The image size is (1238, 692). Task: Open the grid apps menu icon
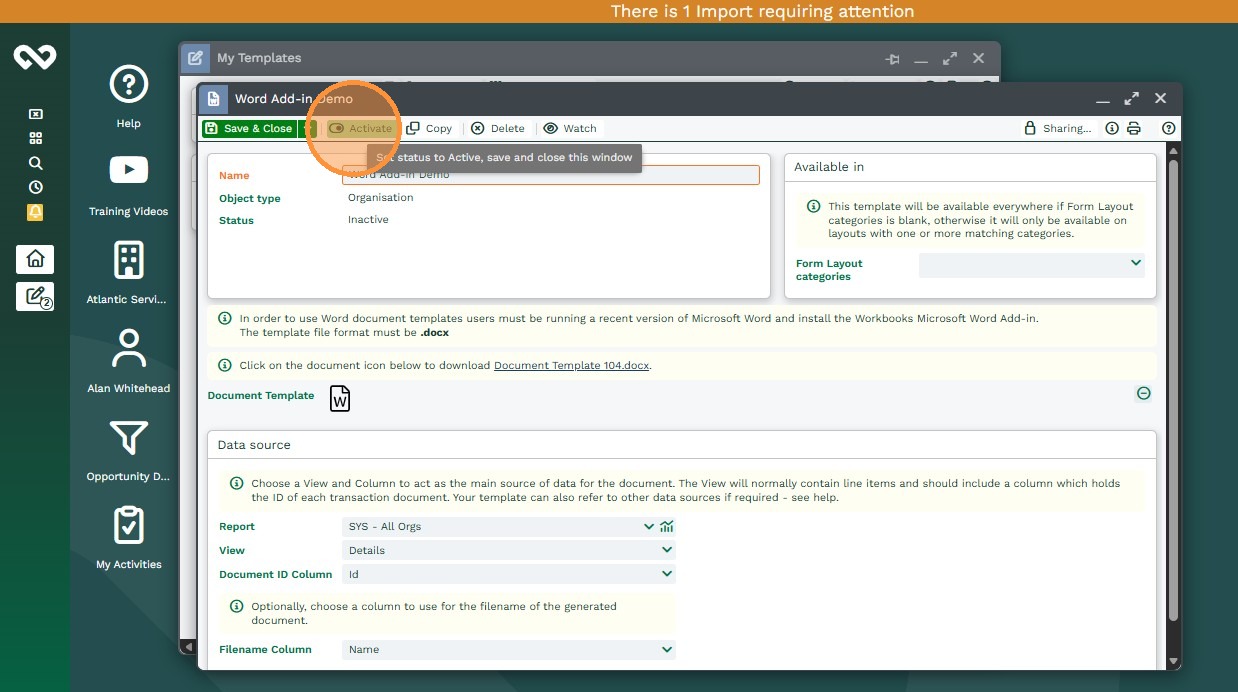(35, 138)
